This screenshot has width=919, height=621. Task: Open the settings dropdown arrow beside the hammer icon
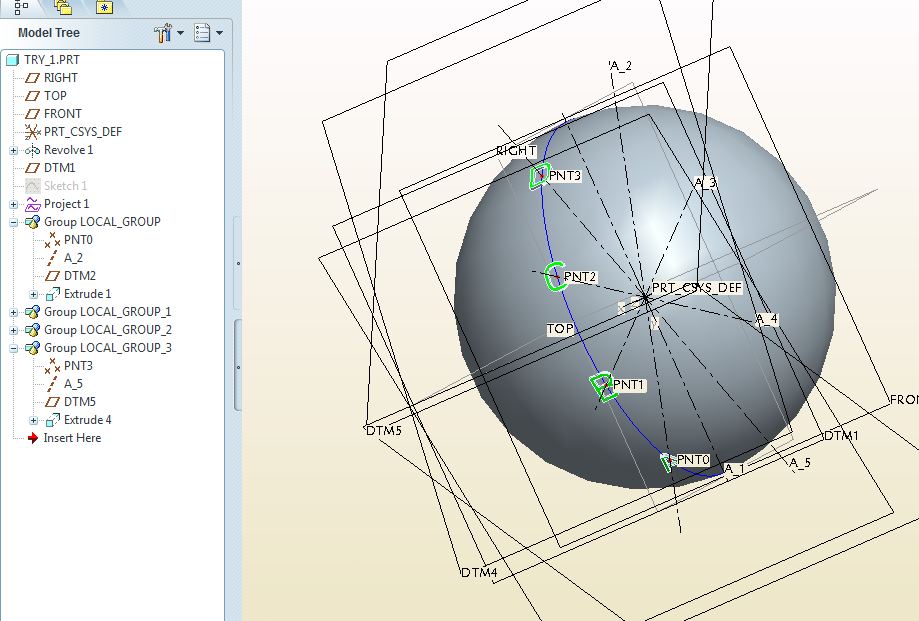(181, 33)
